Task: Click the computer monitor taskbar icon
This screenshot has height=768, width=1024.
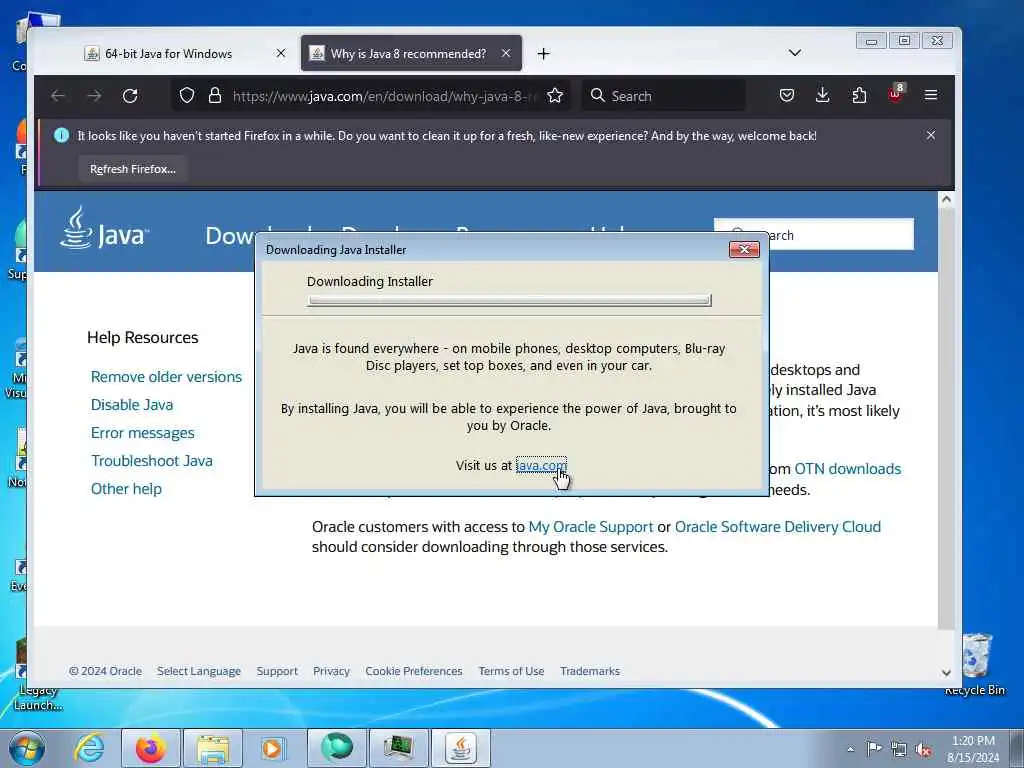Action: coord(399,748)
